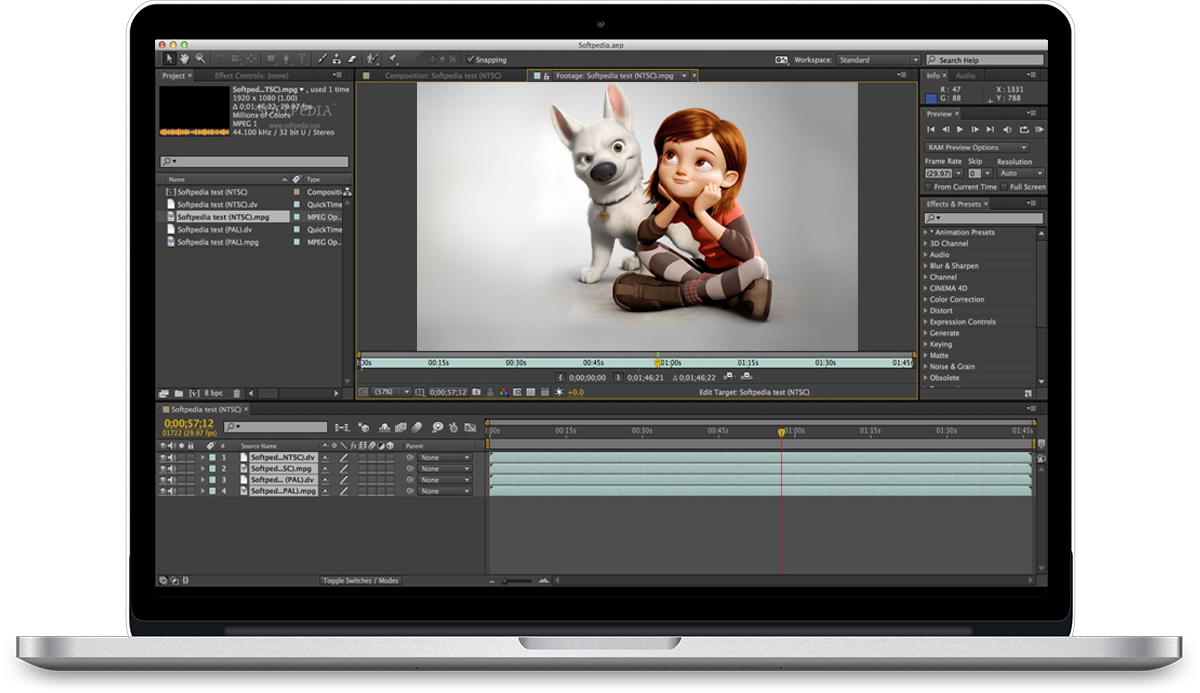The width and height of the screenshot is (1200, 693).
Task: Select the Zoom magnifier tool
Action: point(200,59)
